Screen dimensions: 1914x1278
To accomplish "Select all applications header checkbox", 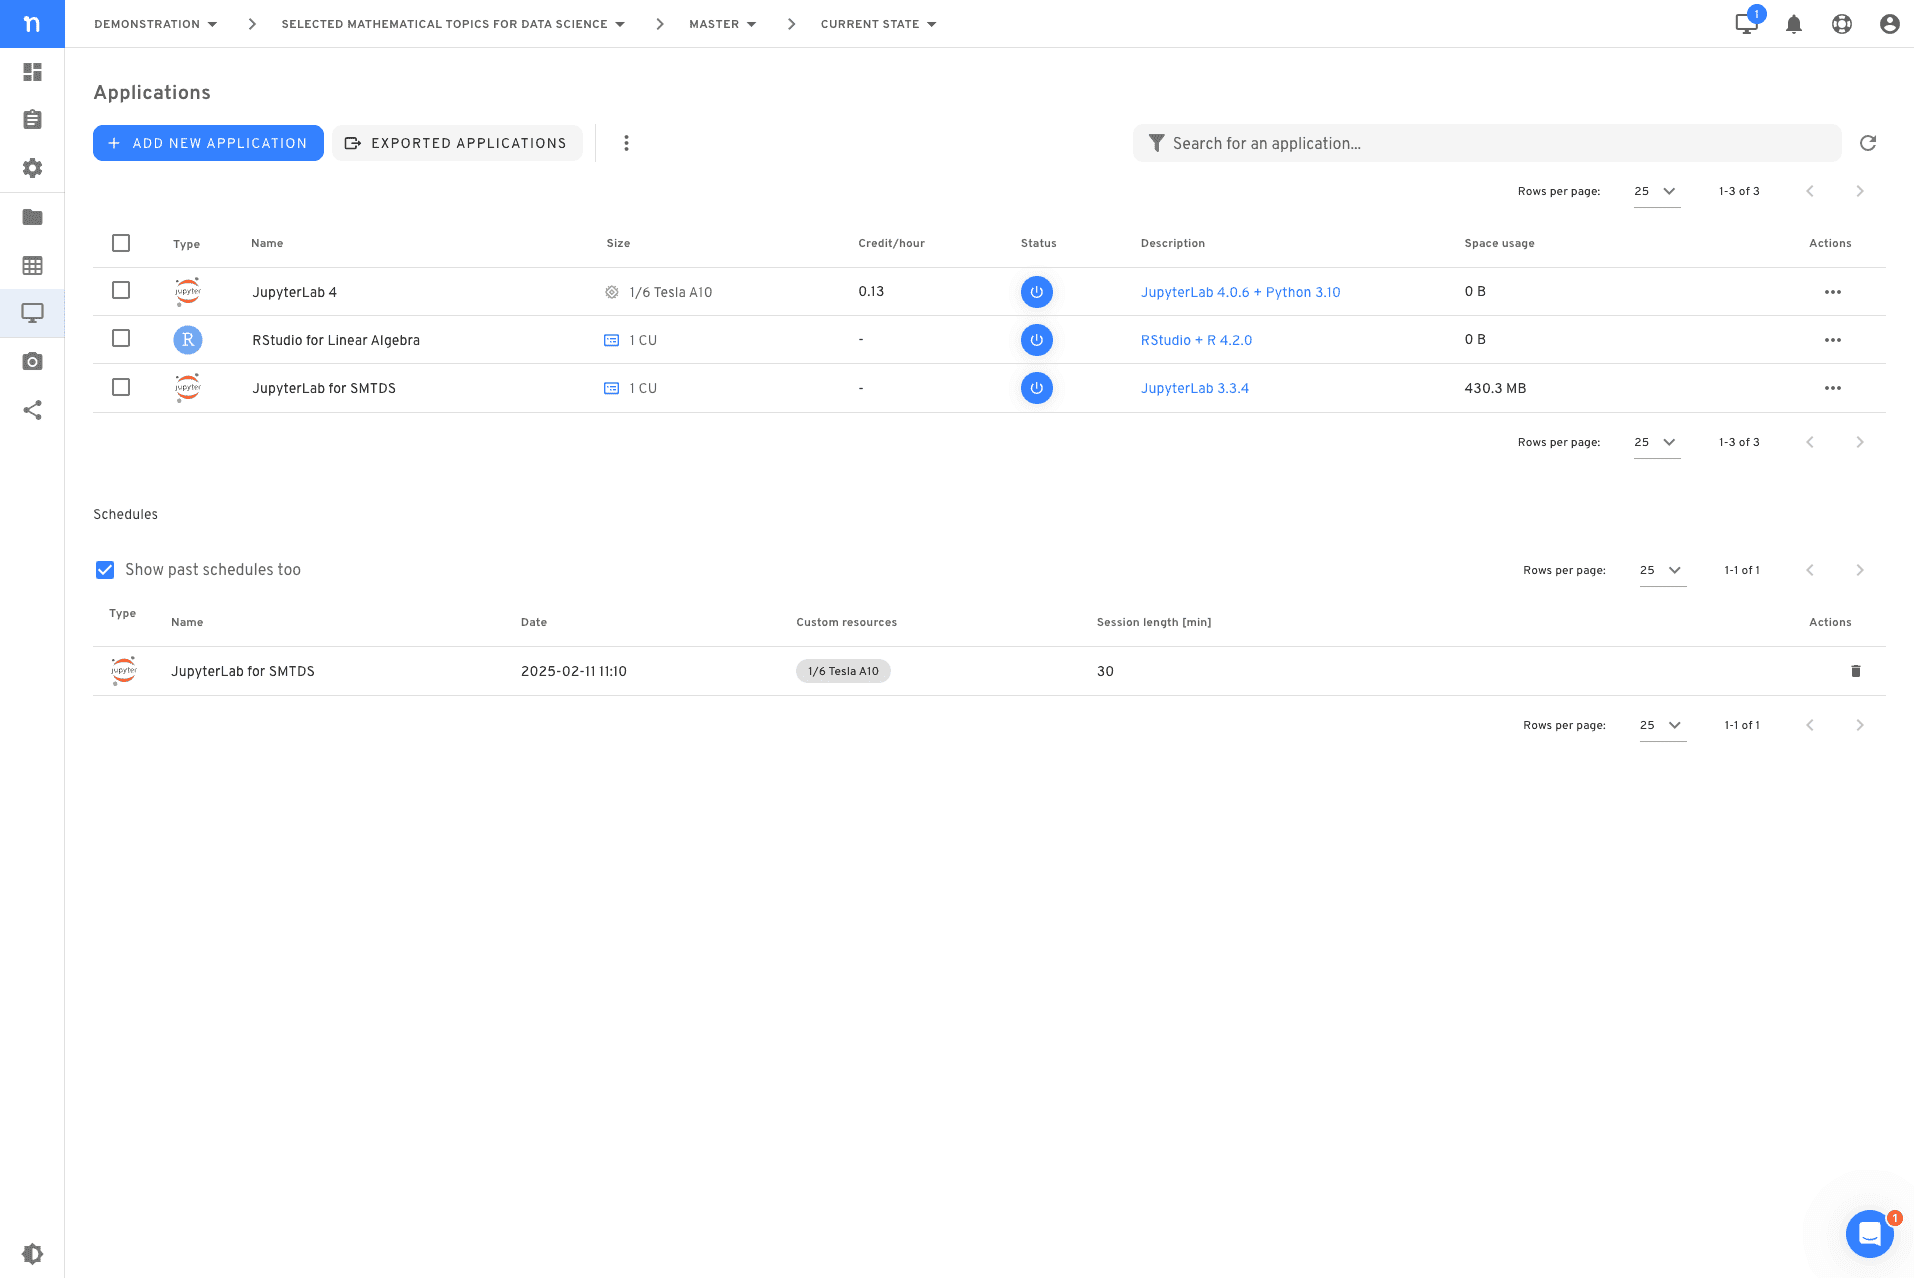I will (121, 243).
